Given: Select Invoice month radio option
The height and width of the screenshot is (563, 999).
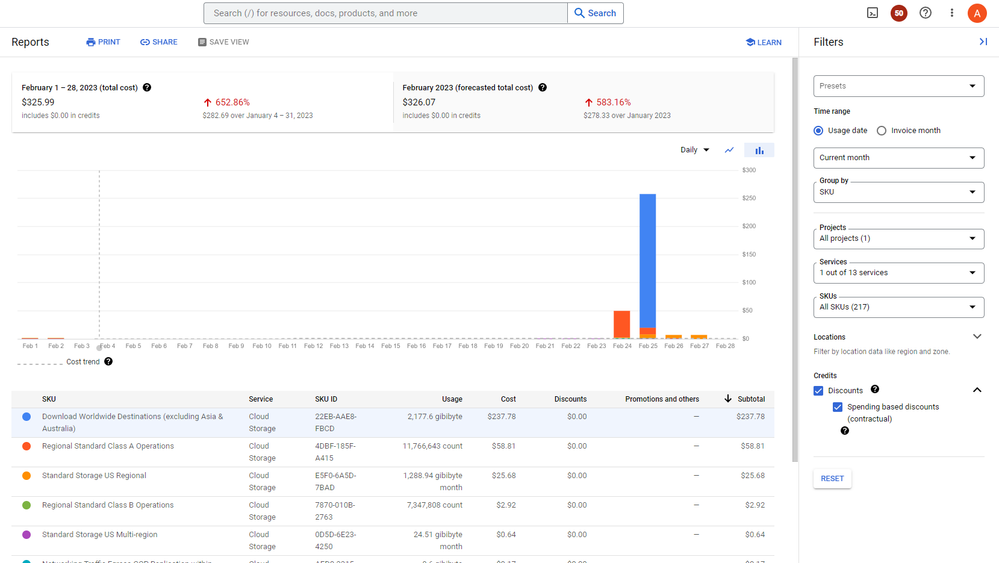Looking at the screenshot, I should pos(881,131).
